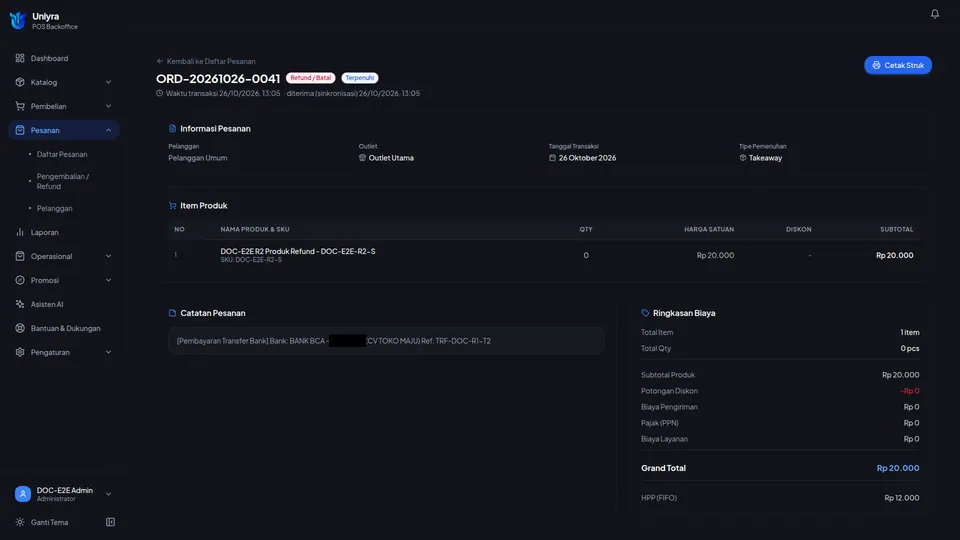Click SKU: DOC-E2E-R2-S text
Image resolution: width=960 pixels, height=540 pixels.
click(x=251, y=260)
